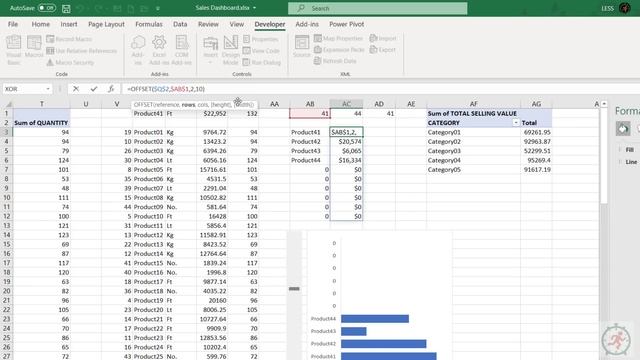
Task: Switch to the Insert tab
Action: (69, 24)
